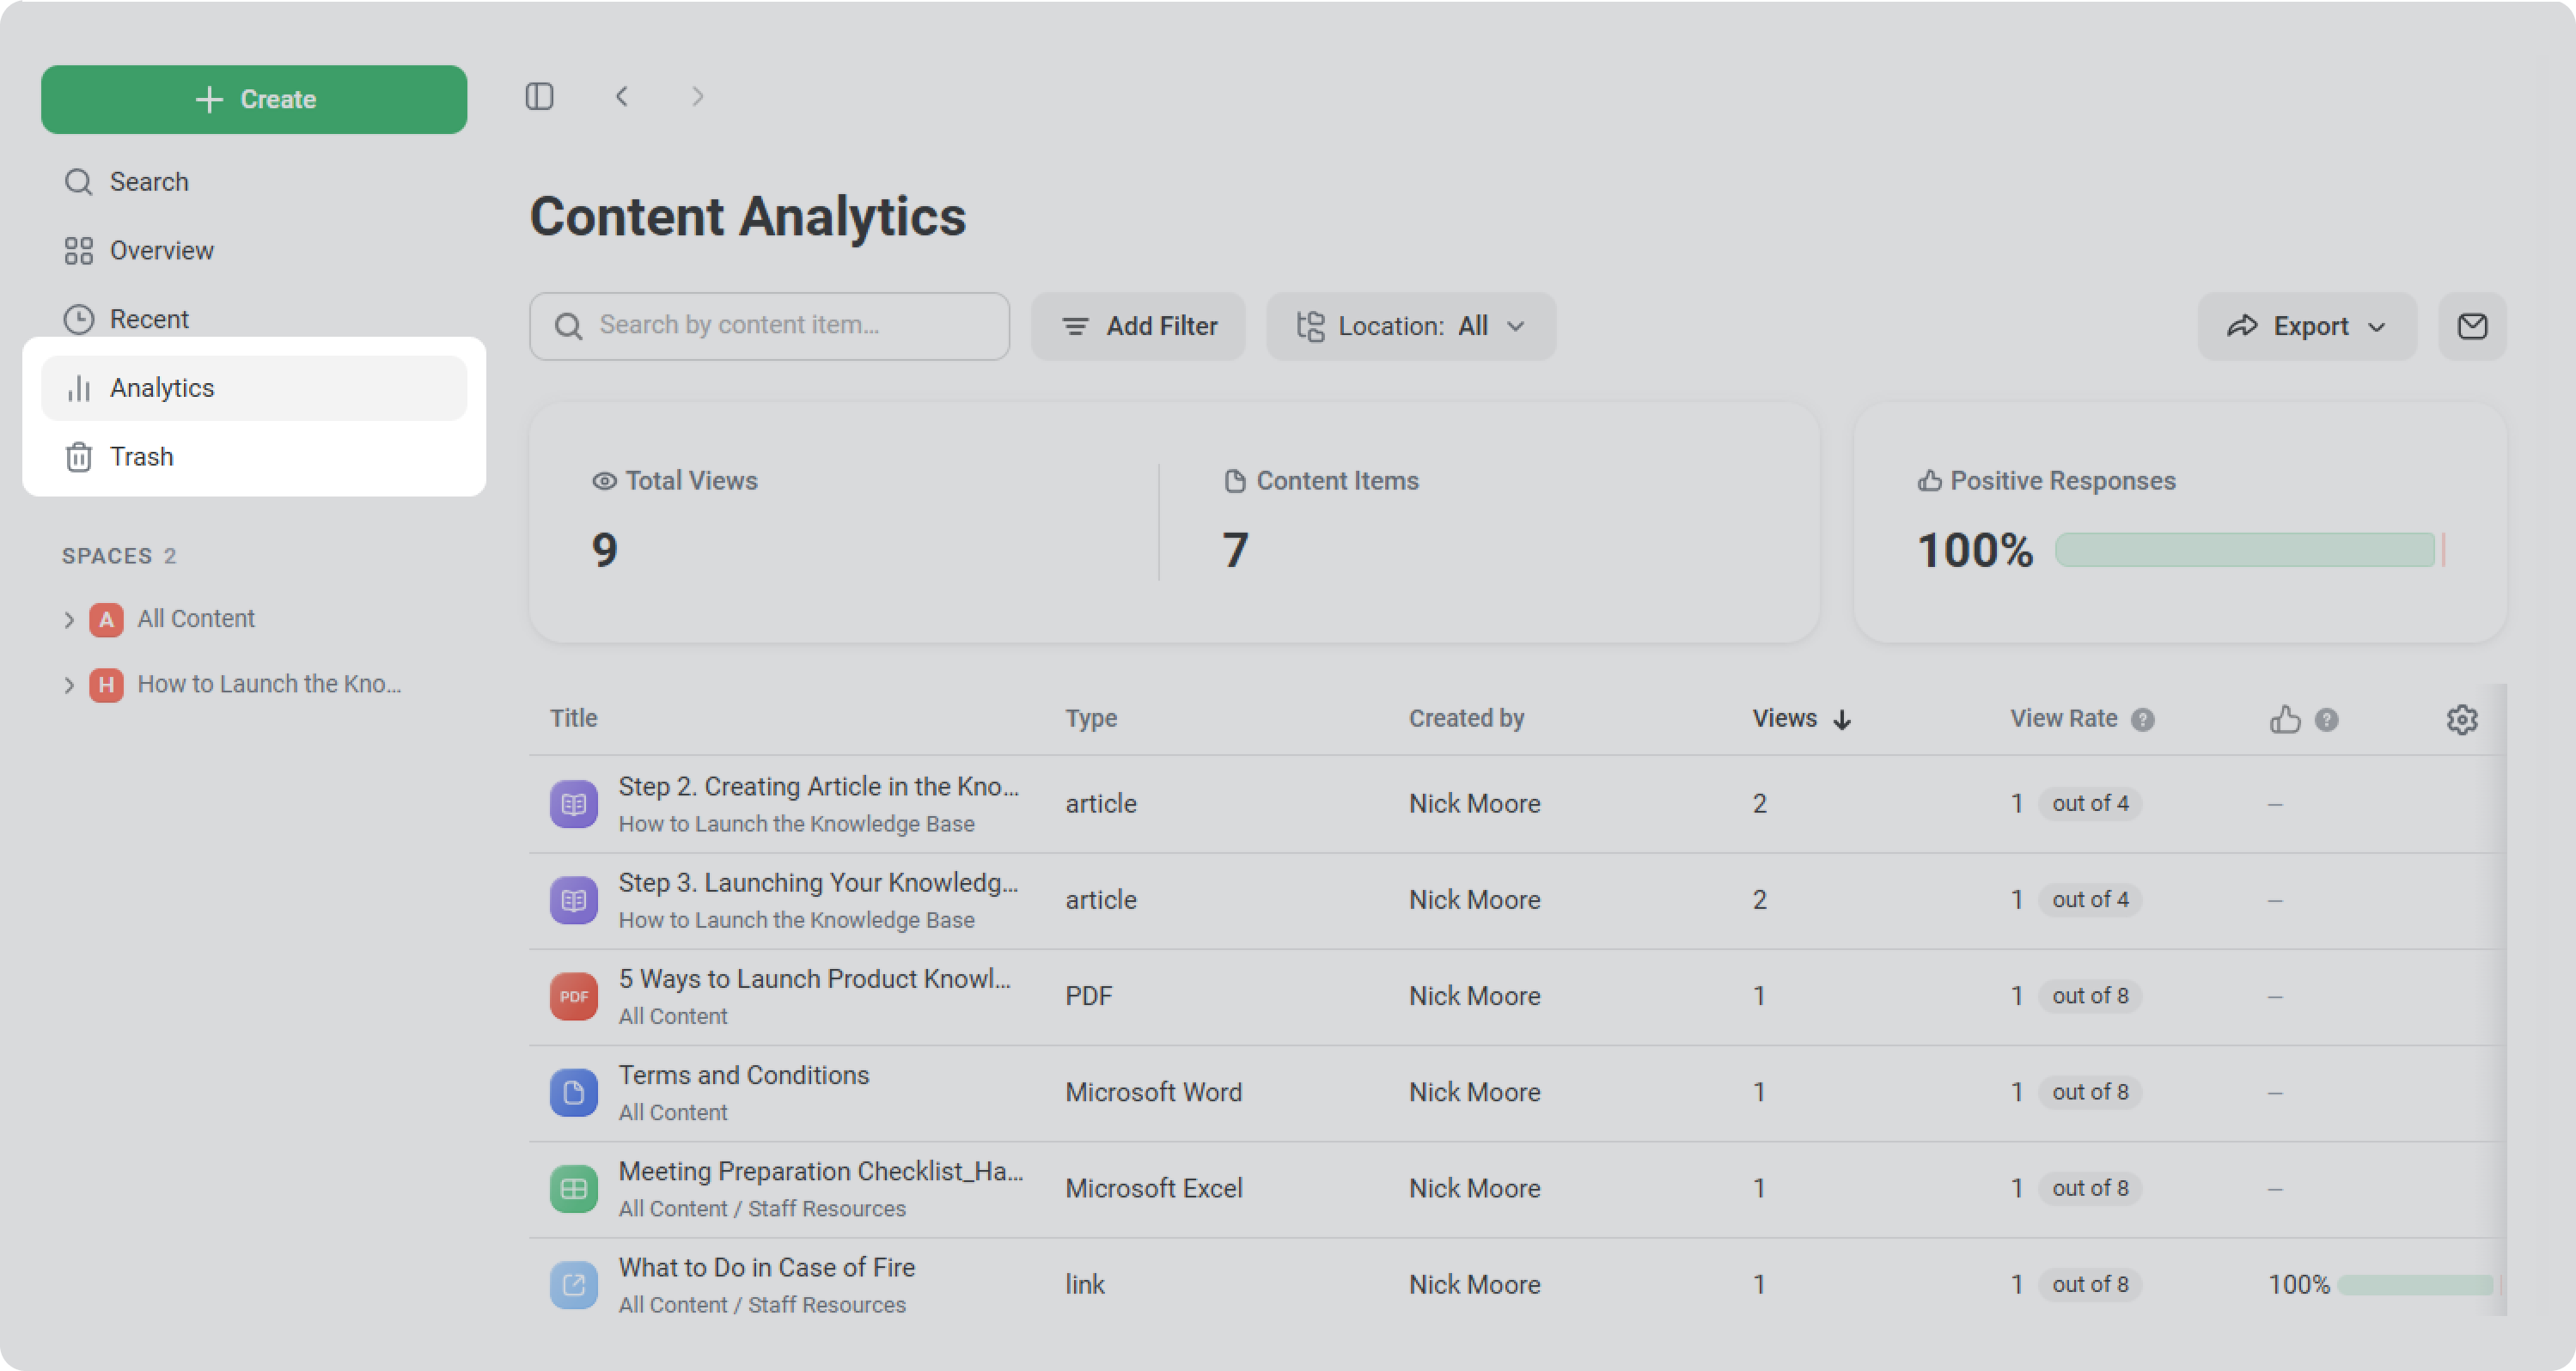Open the Export dropdown menu
Screen dimensions: 2576x1371
[x=2306, y=326]
